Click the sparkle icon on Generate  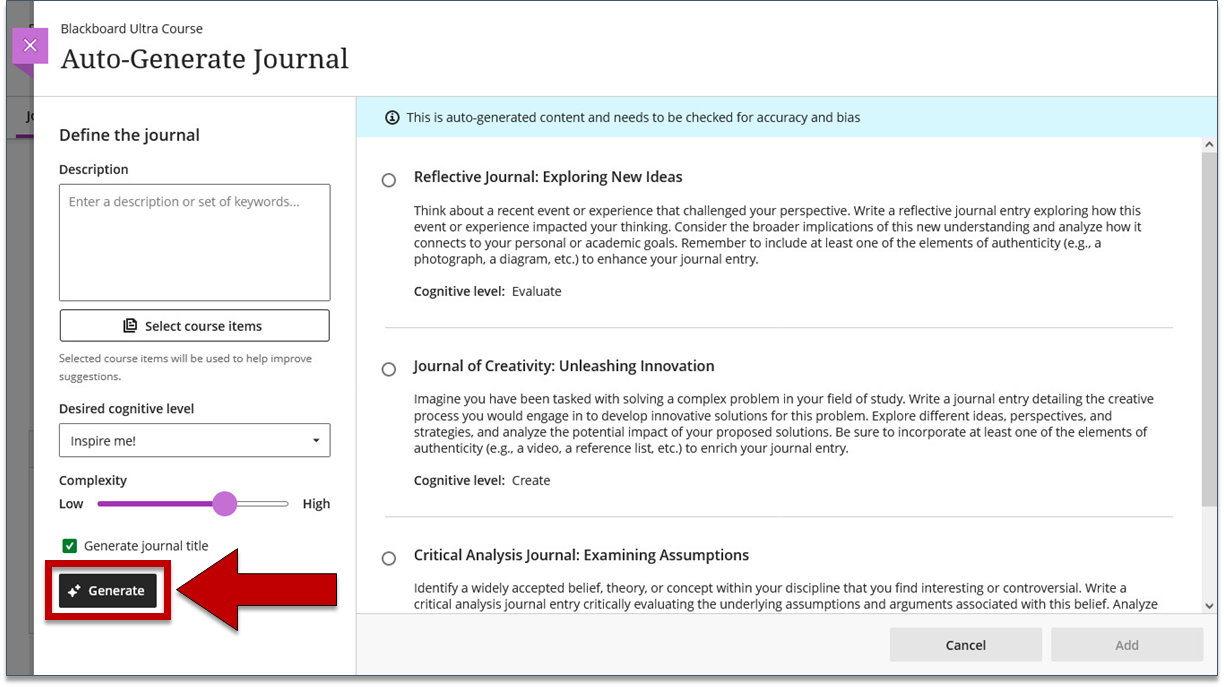coord(74,591)
